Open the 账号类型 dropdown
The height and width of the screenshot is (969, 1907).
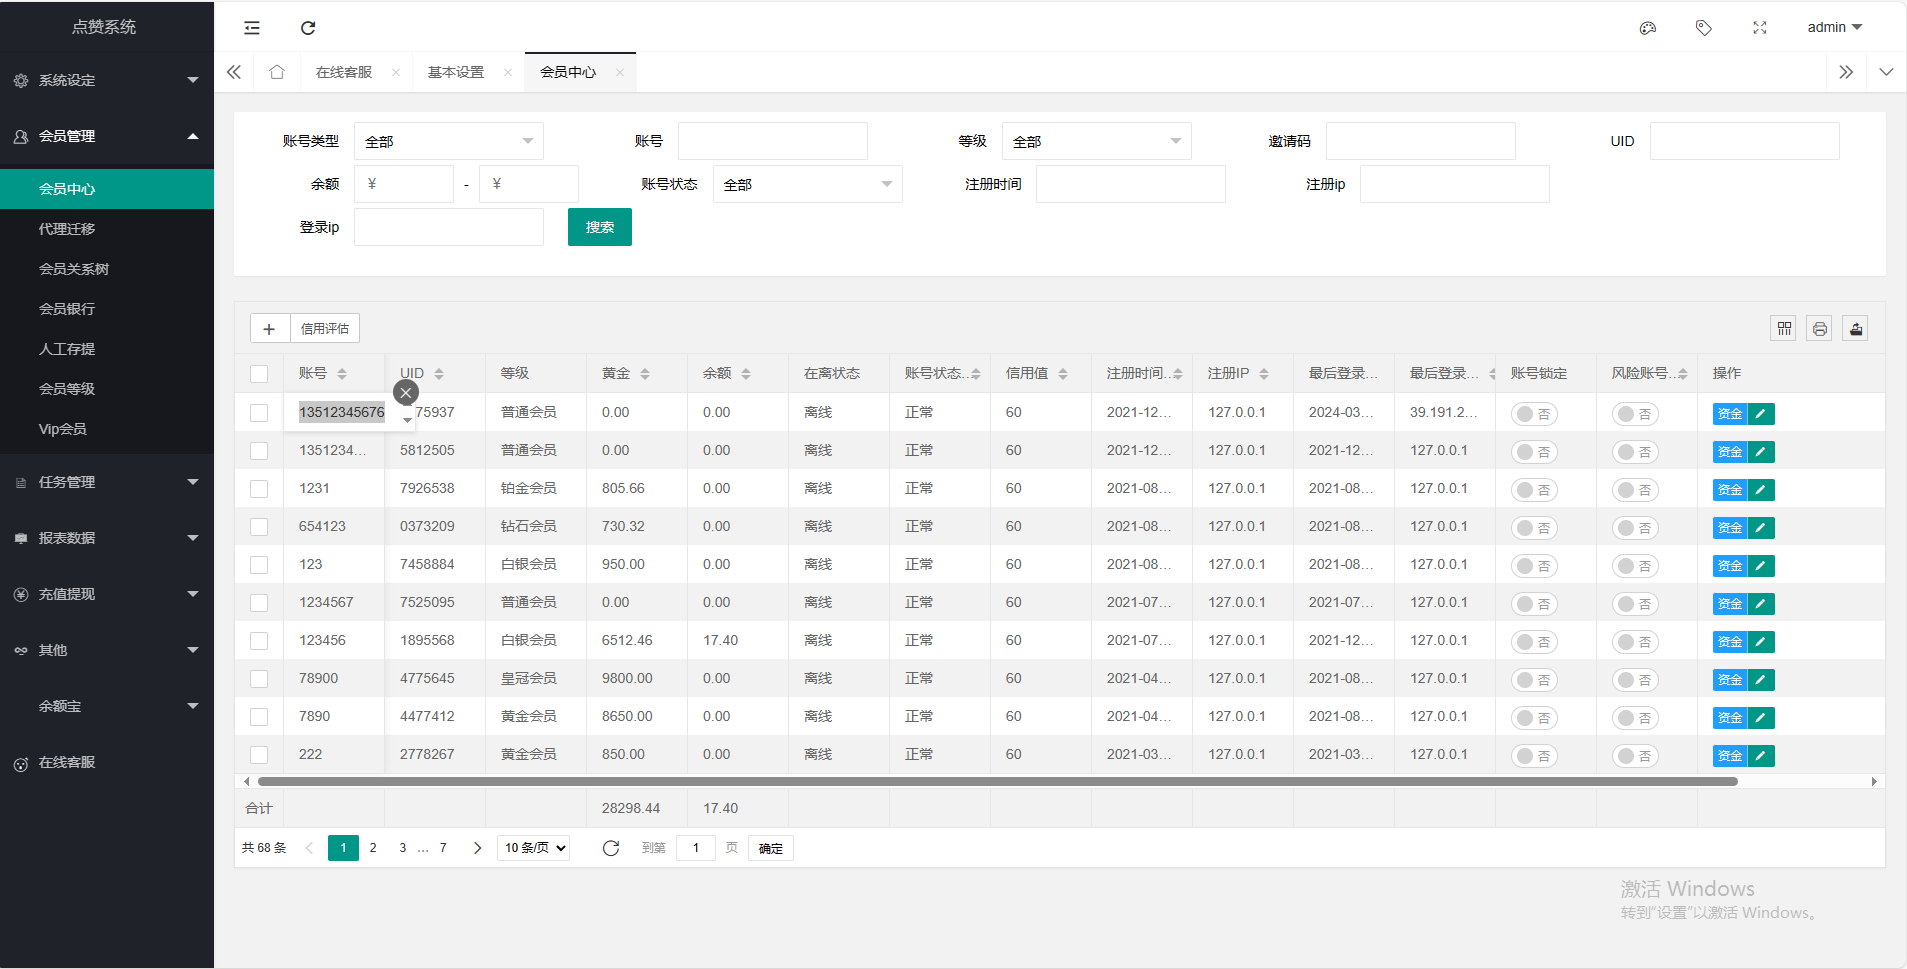[x=448, y=142]
